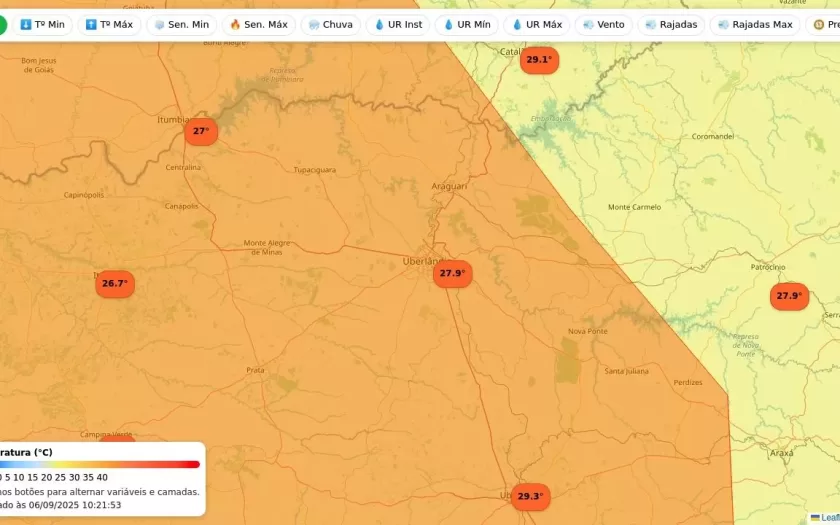840x525 pixels.
Task: Click the green circle button at top left
Action: click(x=2, y=24)
